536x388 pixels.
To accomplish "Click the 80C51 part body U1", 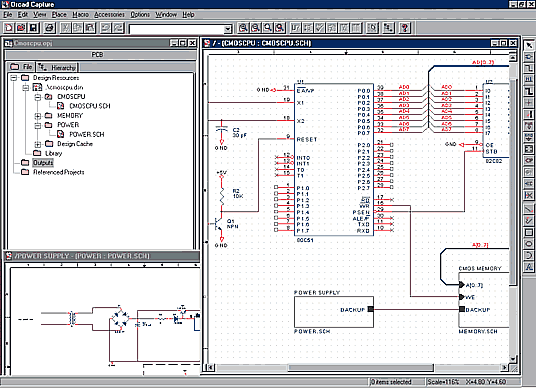I will [x=334, y=160].
